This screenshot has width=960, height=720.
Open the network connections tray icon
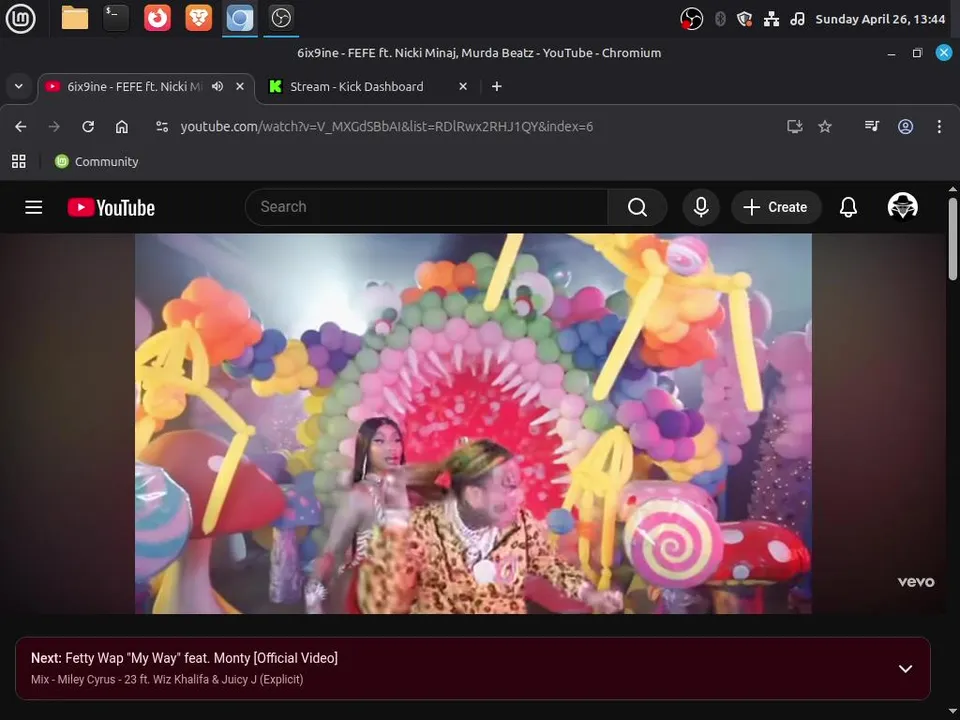click(x=771, y=19)
